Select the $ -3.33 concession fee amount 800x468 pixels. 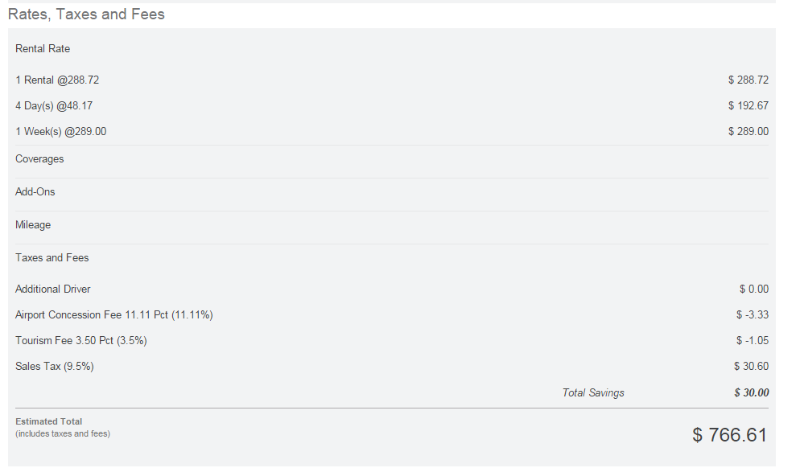click(x=752, y=315)
